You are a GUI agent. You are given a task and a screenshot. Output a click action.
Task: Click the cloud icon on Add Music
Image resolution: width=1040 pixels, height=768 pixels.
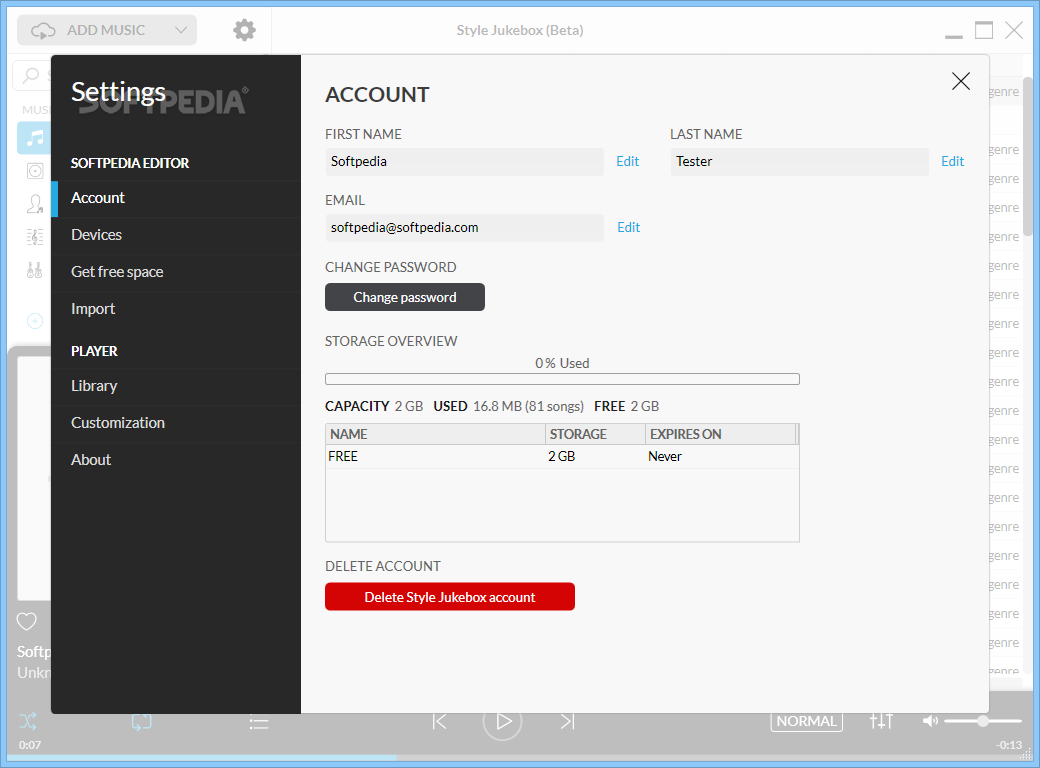point(43,30)
